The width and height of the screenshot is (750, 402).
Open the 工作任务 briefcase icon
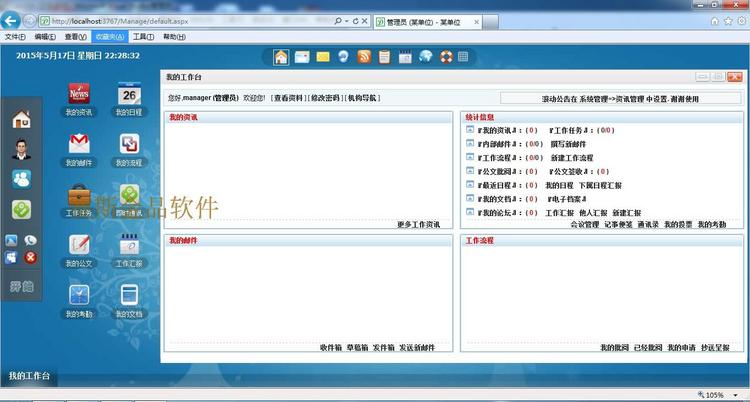[79, 195]
